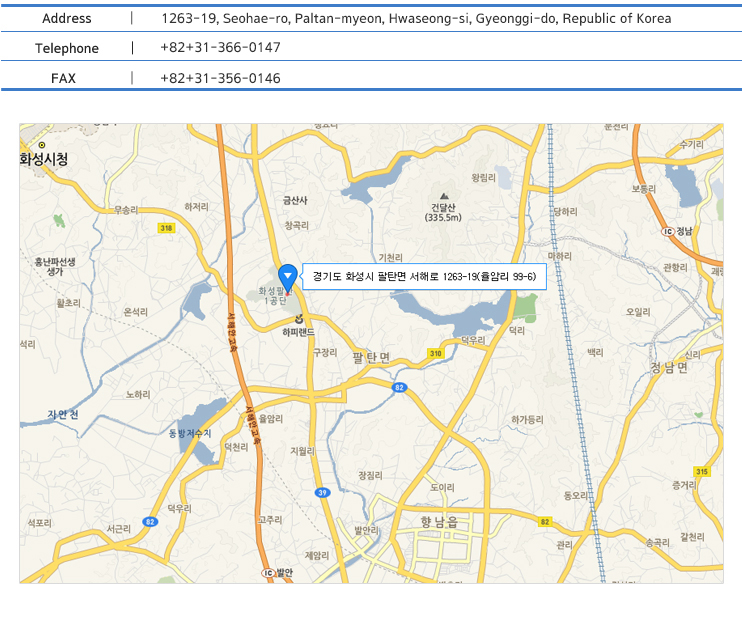Click the 팔탄면 district label
742x619 pixels.
click(371, 358)
